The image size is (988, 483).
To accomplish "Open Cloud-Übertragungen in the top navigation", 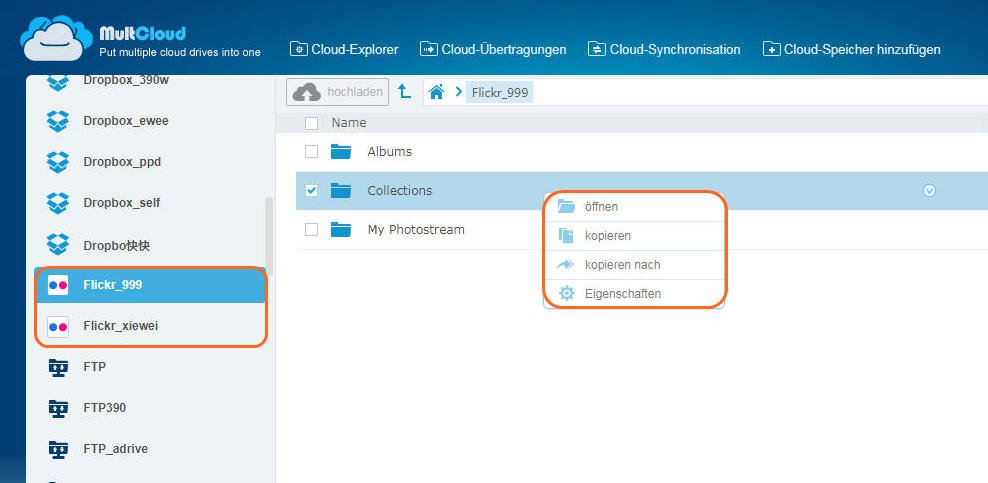I will pos(493,49).
